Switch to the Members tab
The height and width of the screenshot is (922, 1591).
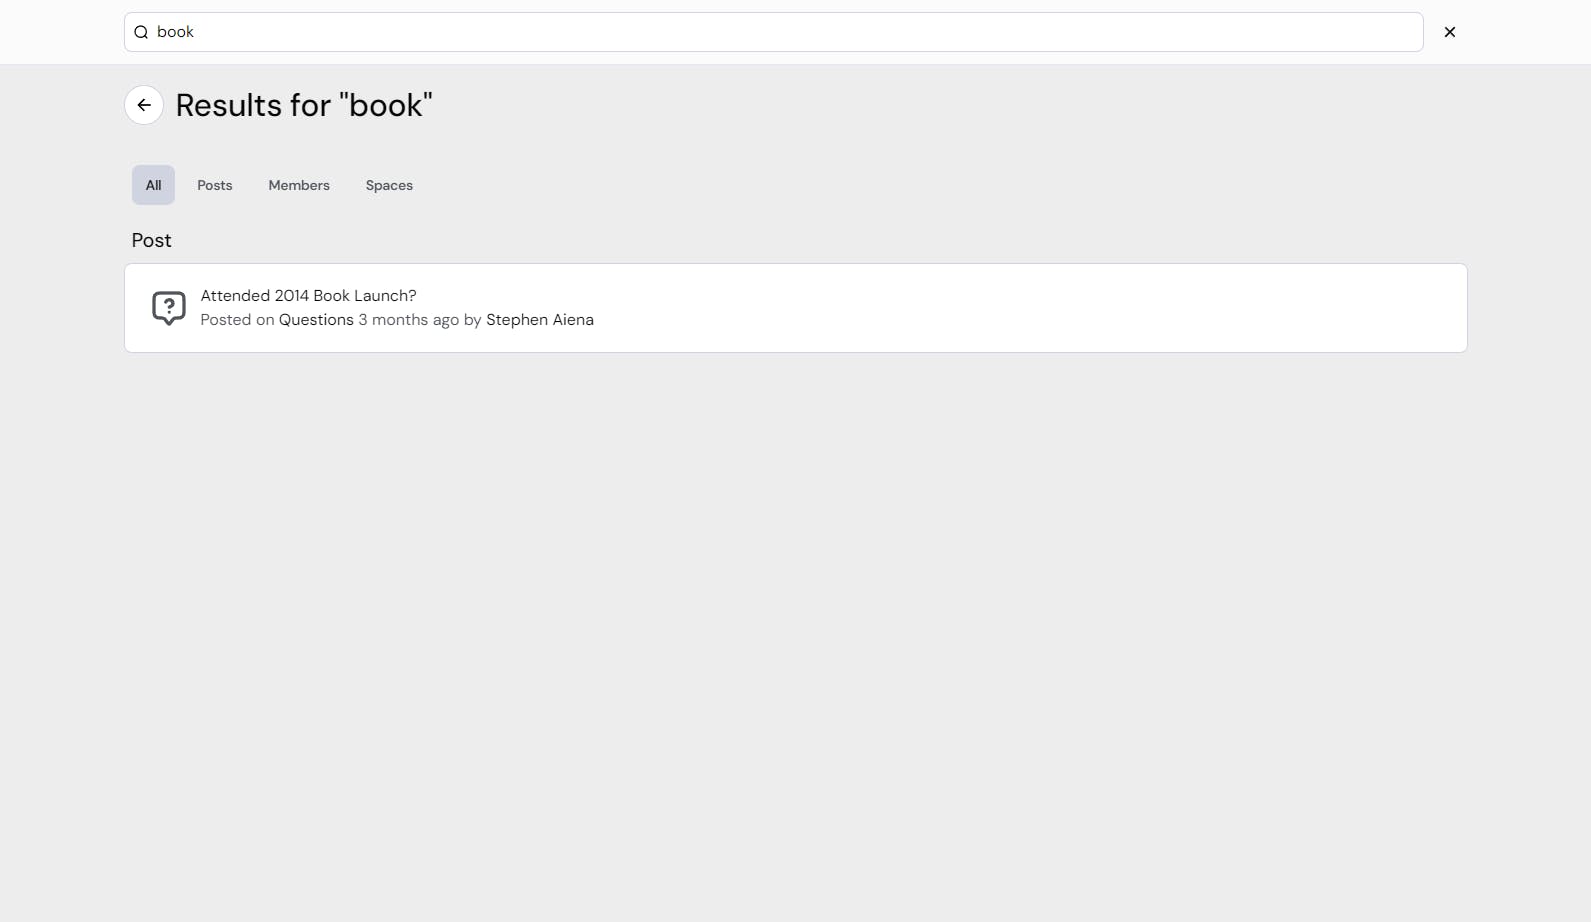pyautogui.click(x=299, y=185)
